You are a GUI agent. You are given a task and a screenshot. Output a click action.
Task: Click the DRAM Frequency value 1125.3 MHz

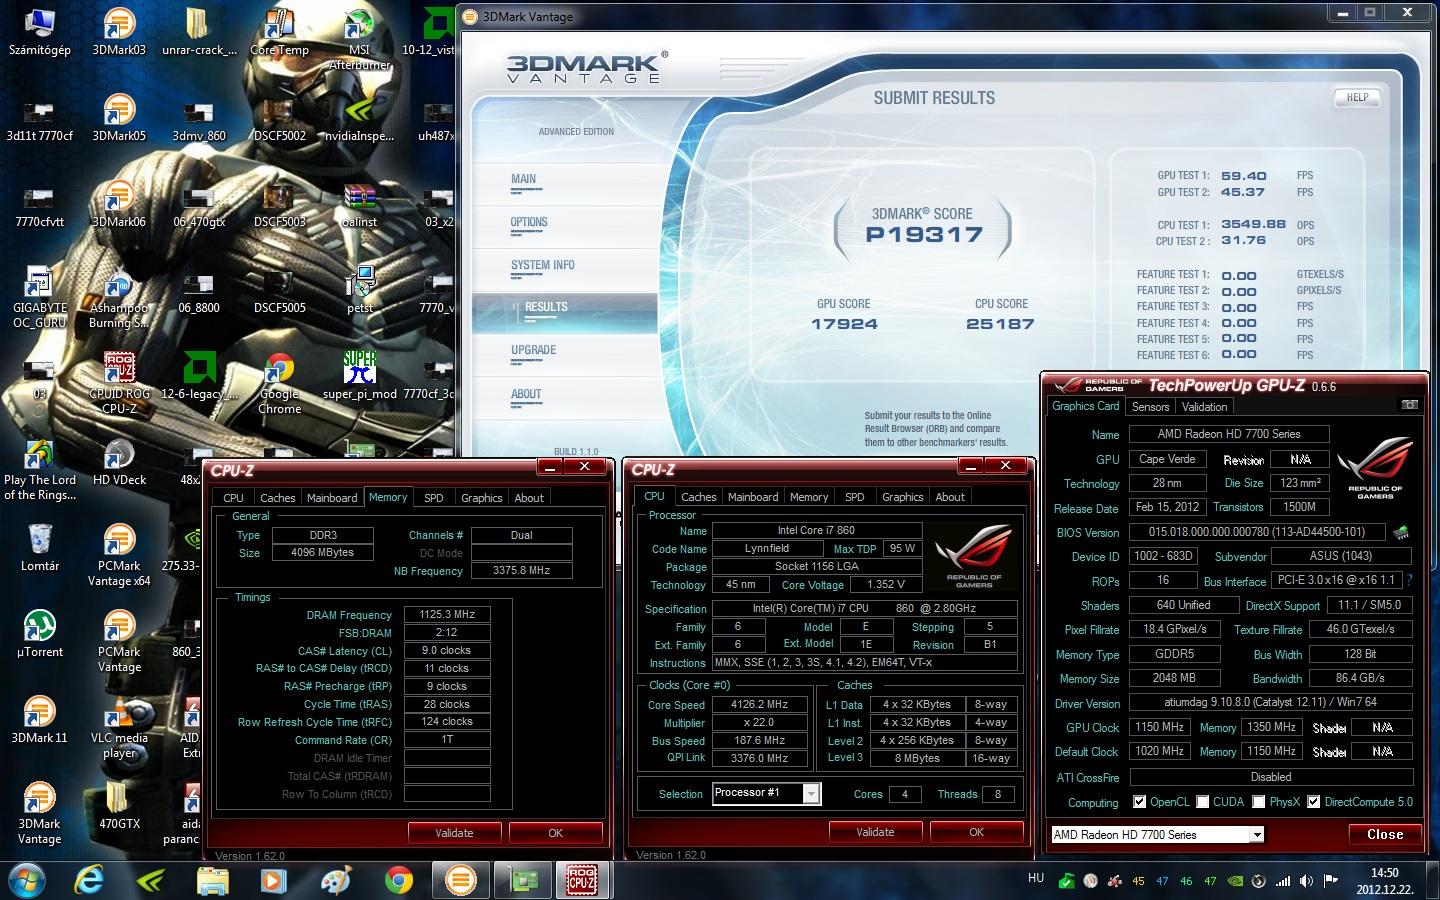pos(447,615)
